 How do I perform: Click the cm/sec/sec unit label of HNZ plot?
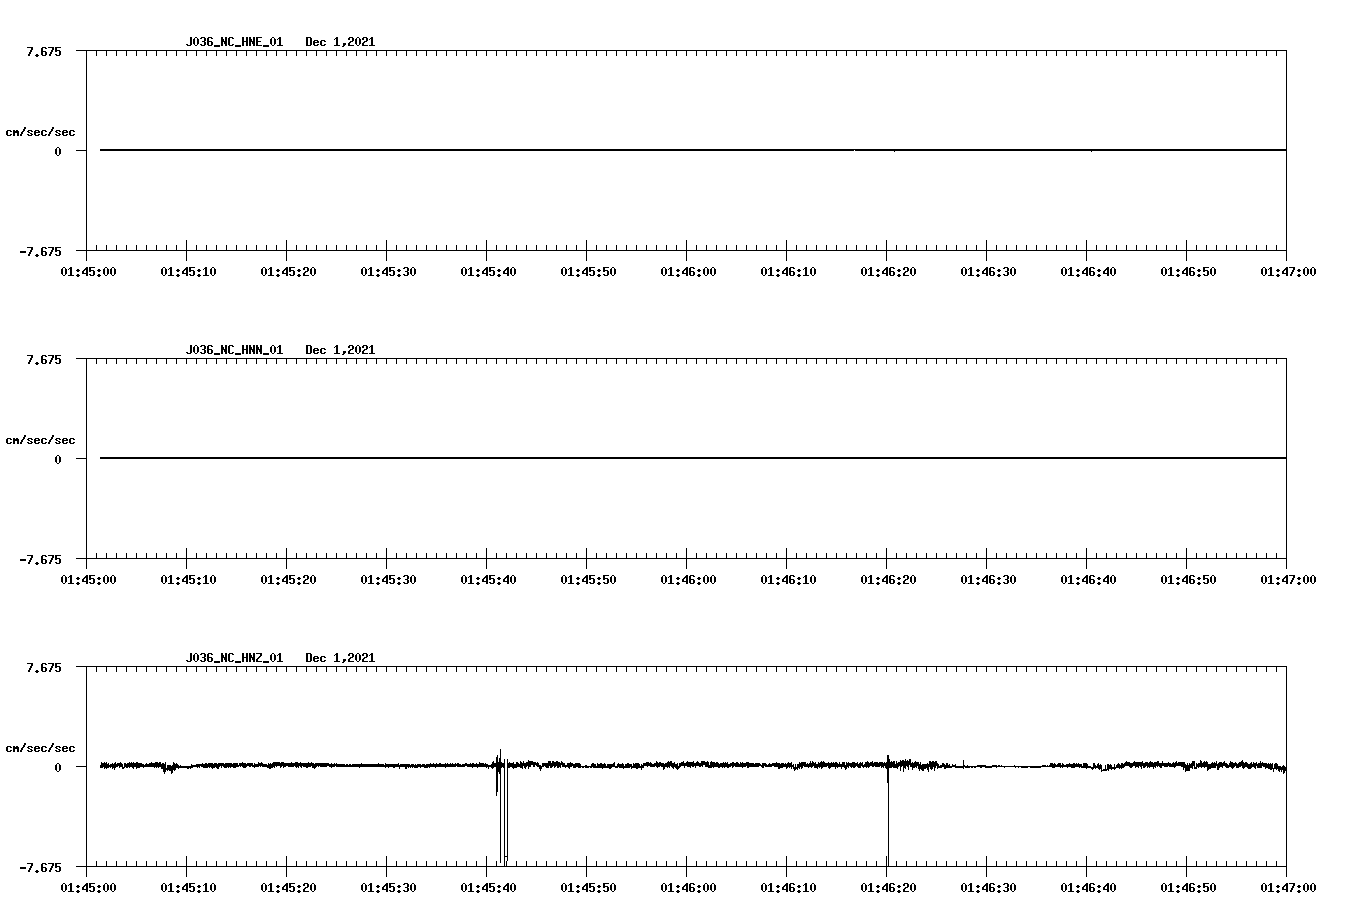click(x=40, y=748)
